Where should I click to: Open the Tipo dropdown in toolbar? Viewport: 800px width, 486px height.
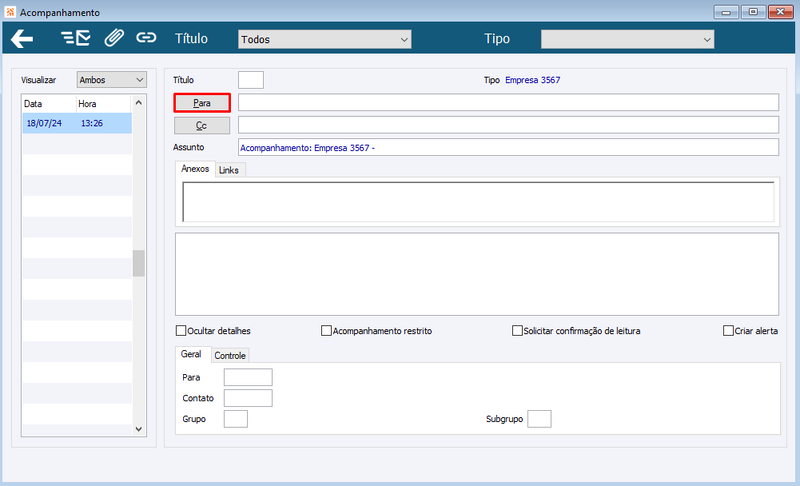coord(627,39)
